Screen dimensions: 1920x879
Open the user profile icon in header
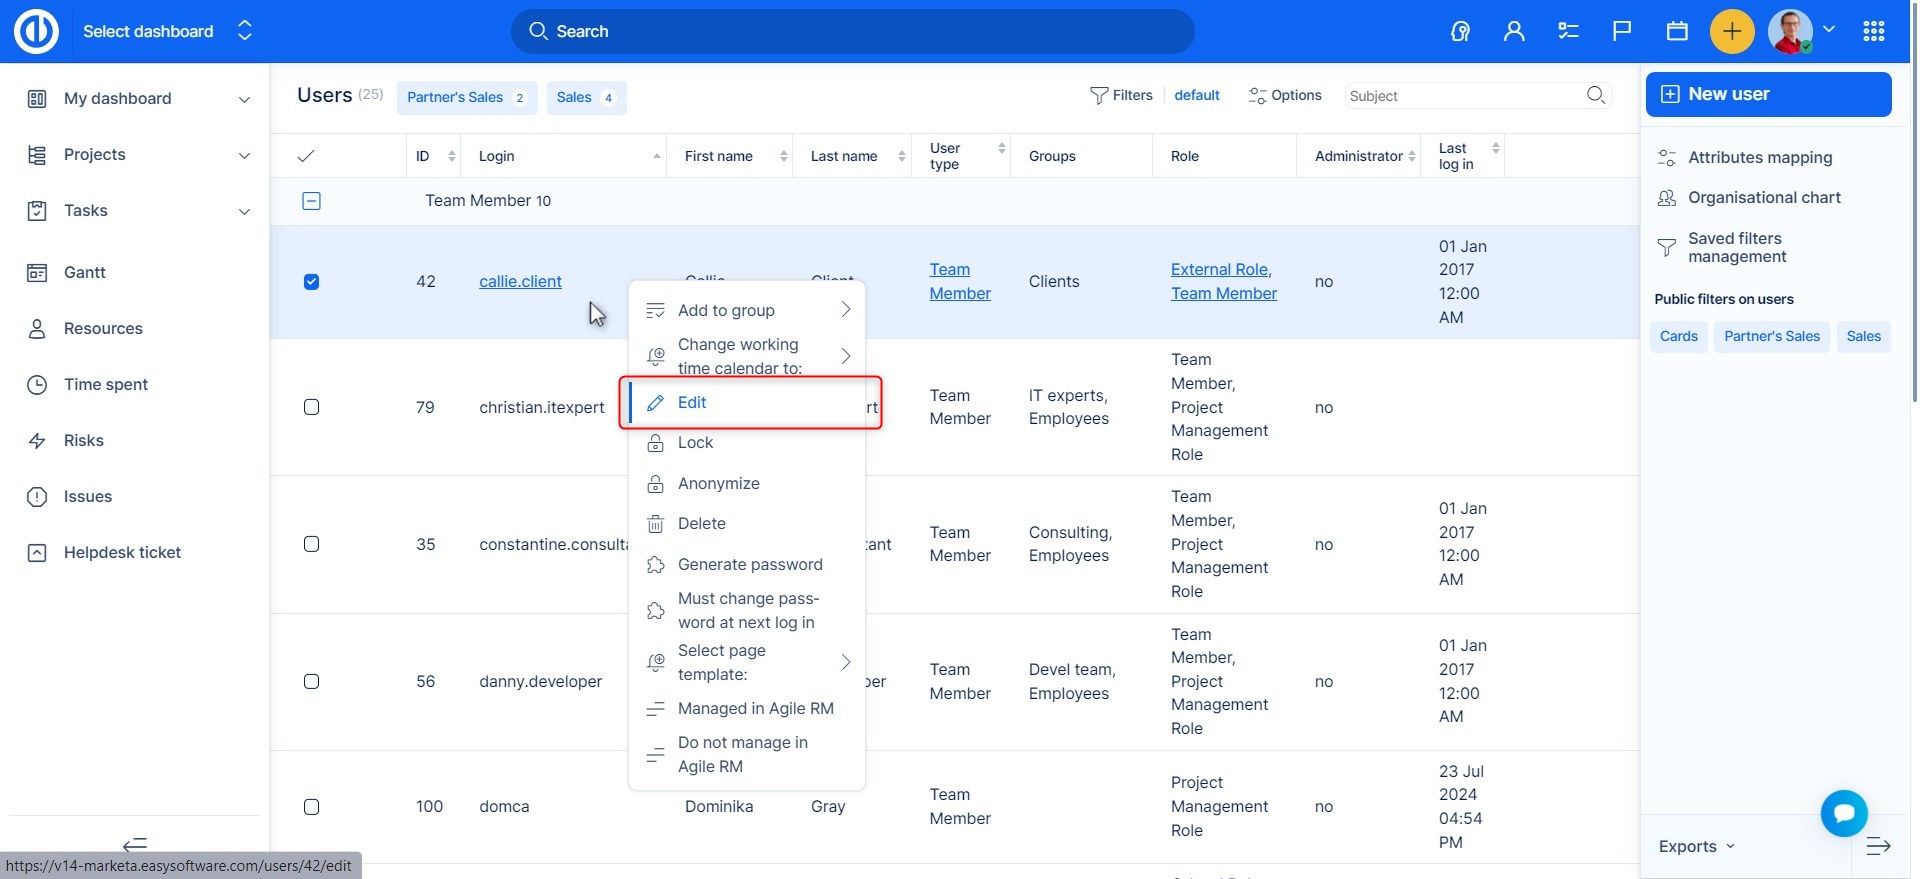(x=1514, y=31)
